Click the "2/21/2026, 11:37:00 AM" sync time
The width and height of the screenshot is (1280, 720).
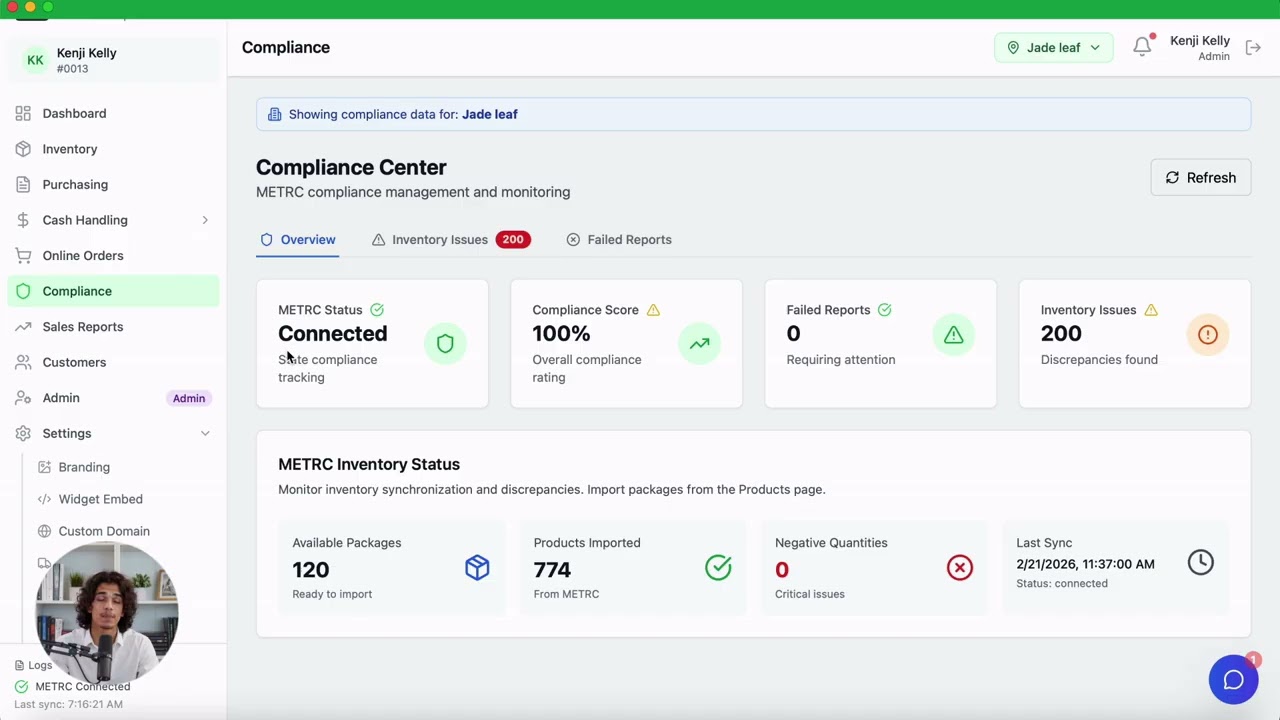1085,564
